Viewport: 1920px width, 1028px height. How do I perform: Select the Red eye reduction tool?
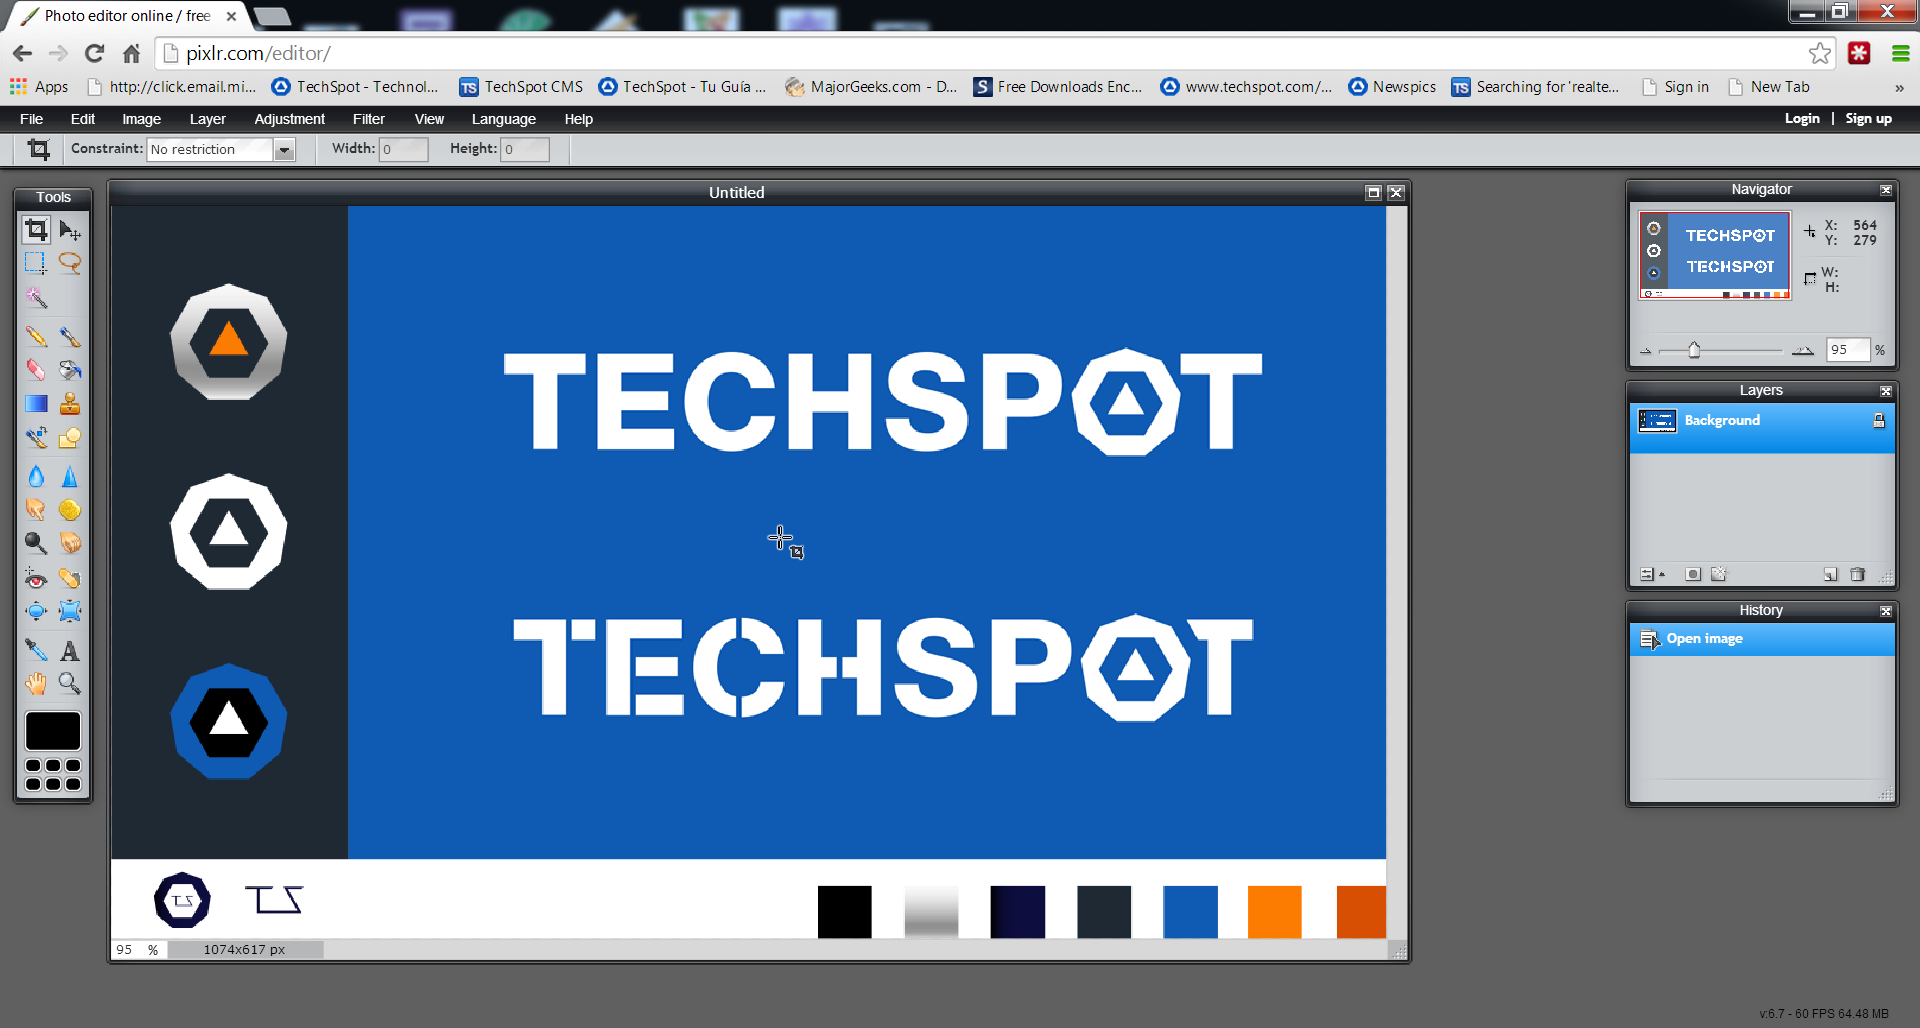[x=36, y=578]
